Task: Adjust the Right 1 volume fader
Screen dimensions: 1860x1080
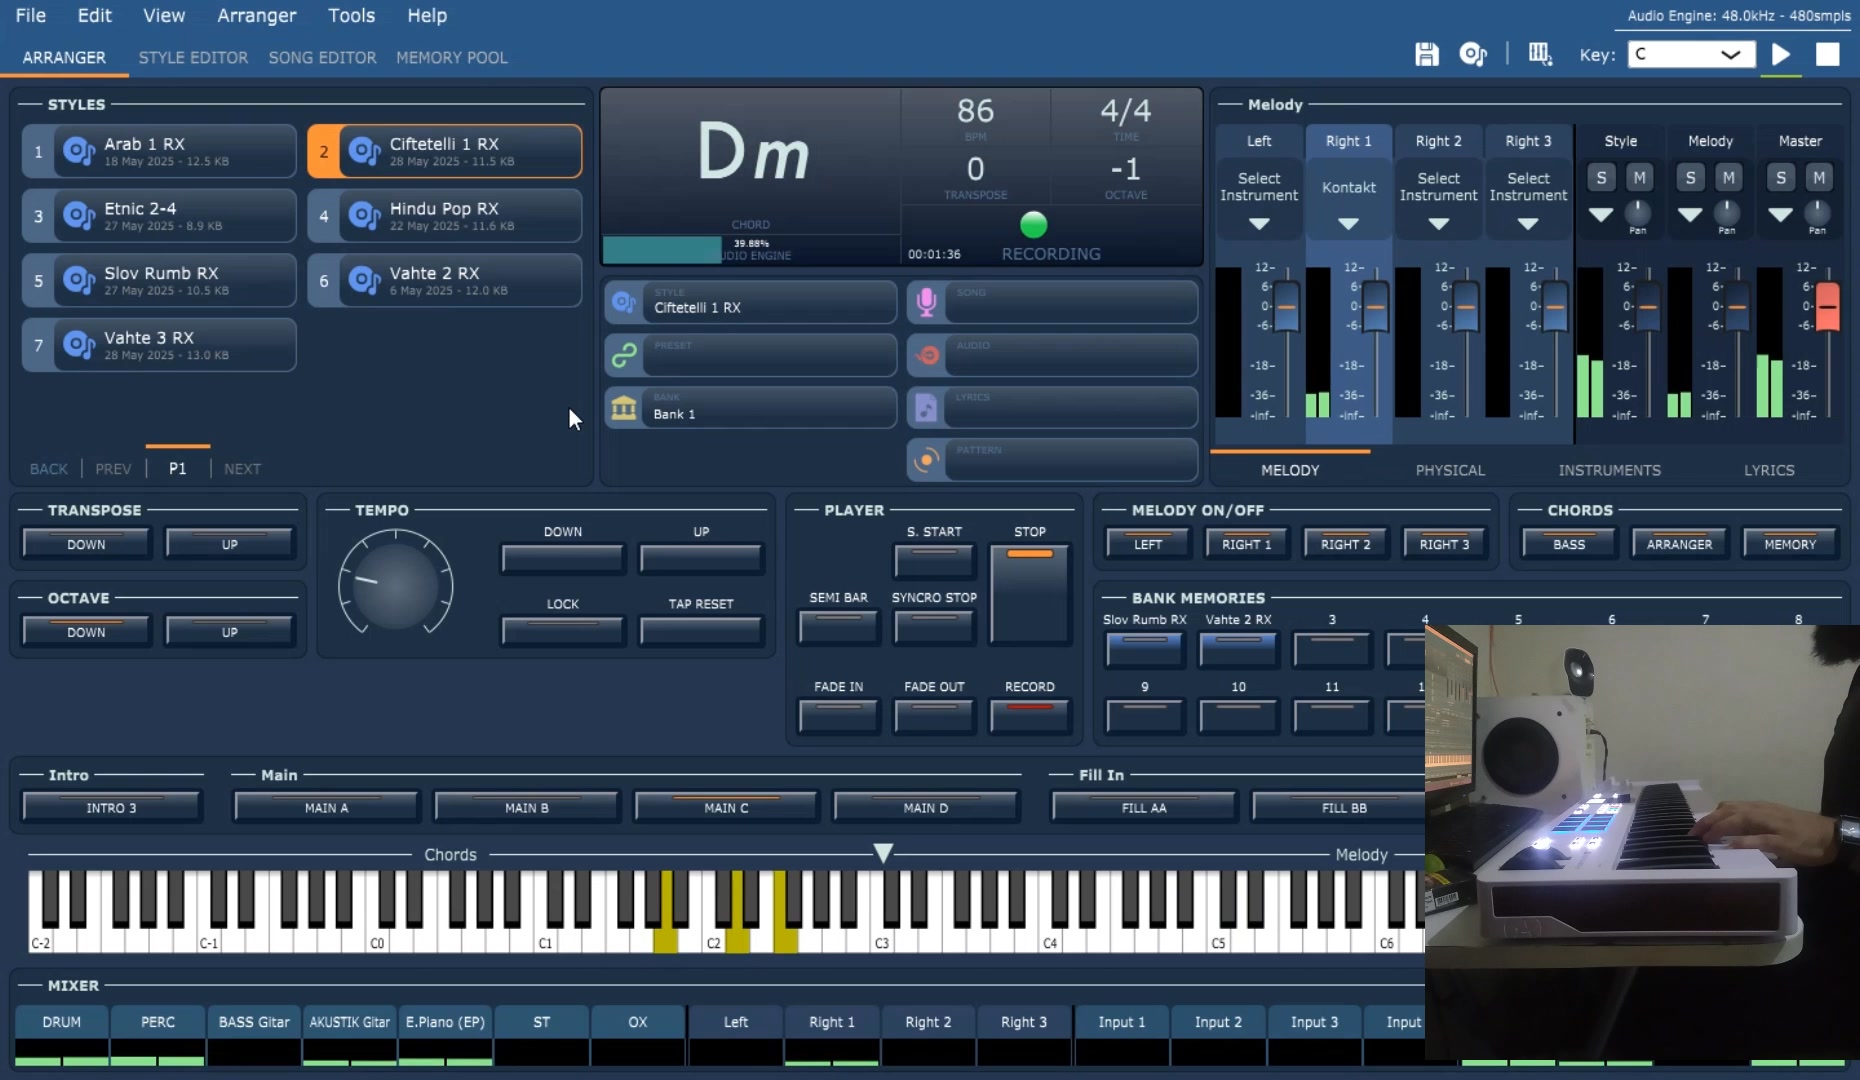Action: coord(1376,306)
